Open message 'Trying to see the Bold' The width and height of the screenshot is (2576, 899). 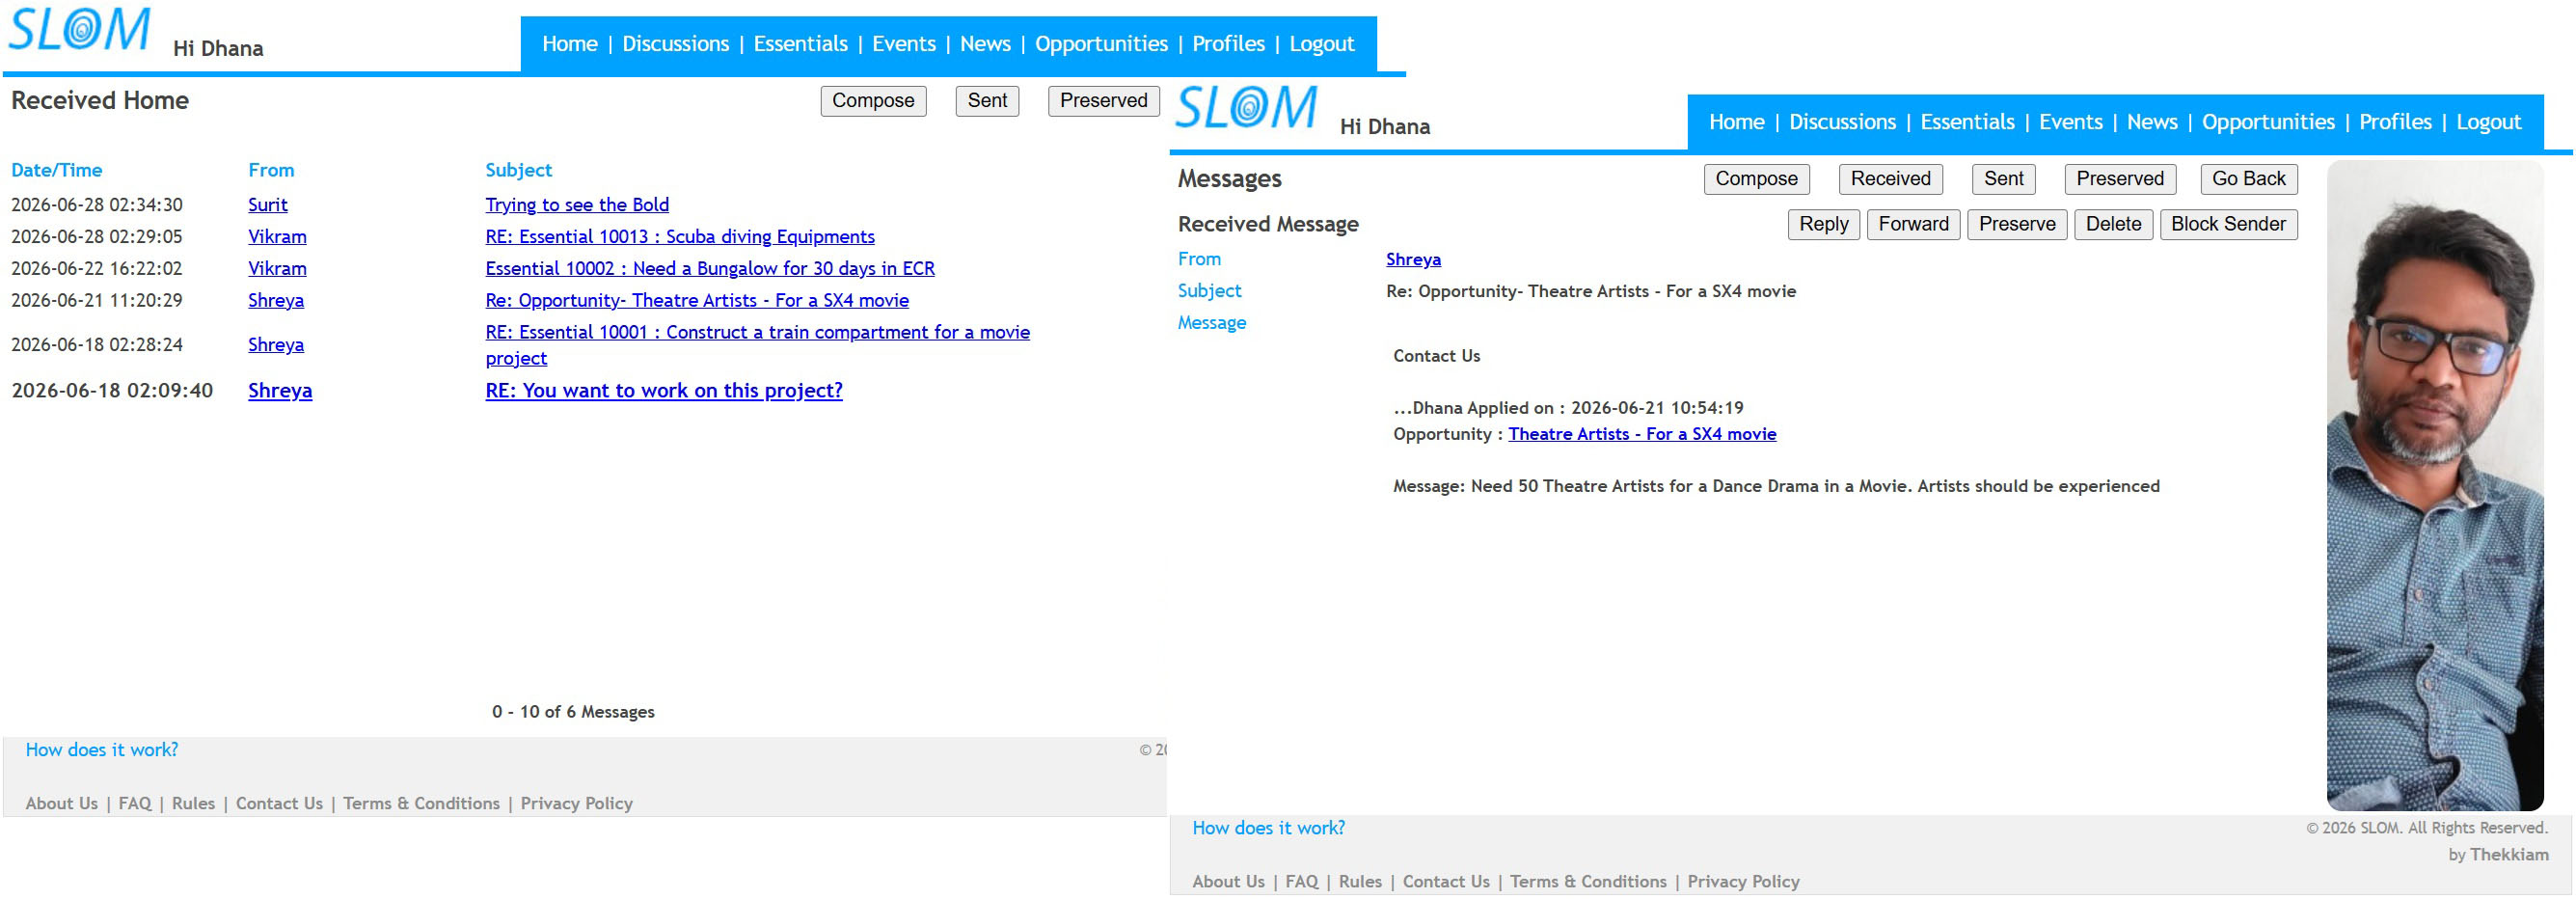(x=577, y=205)
